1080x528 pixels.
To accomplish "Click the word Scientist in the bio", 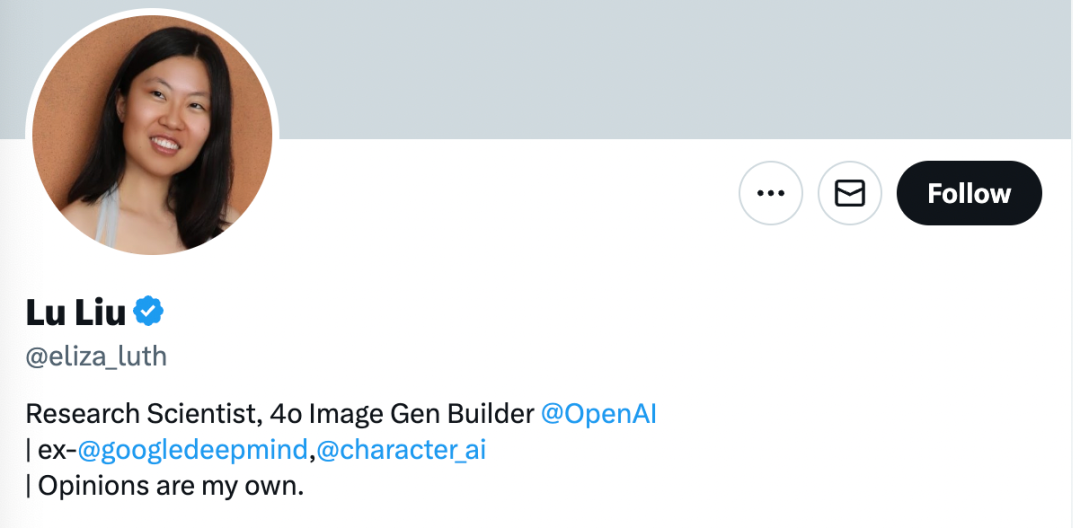I will point(206,414).
